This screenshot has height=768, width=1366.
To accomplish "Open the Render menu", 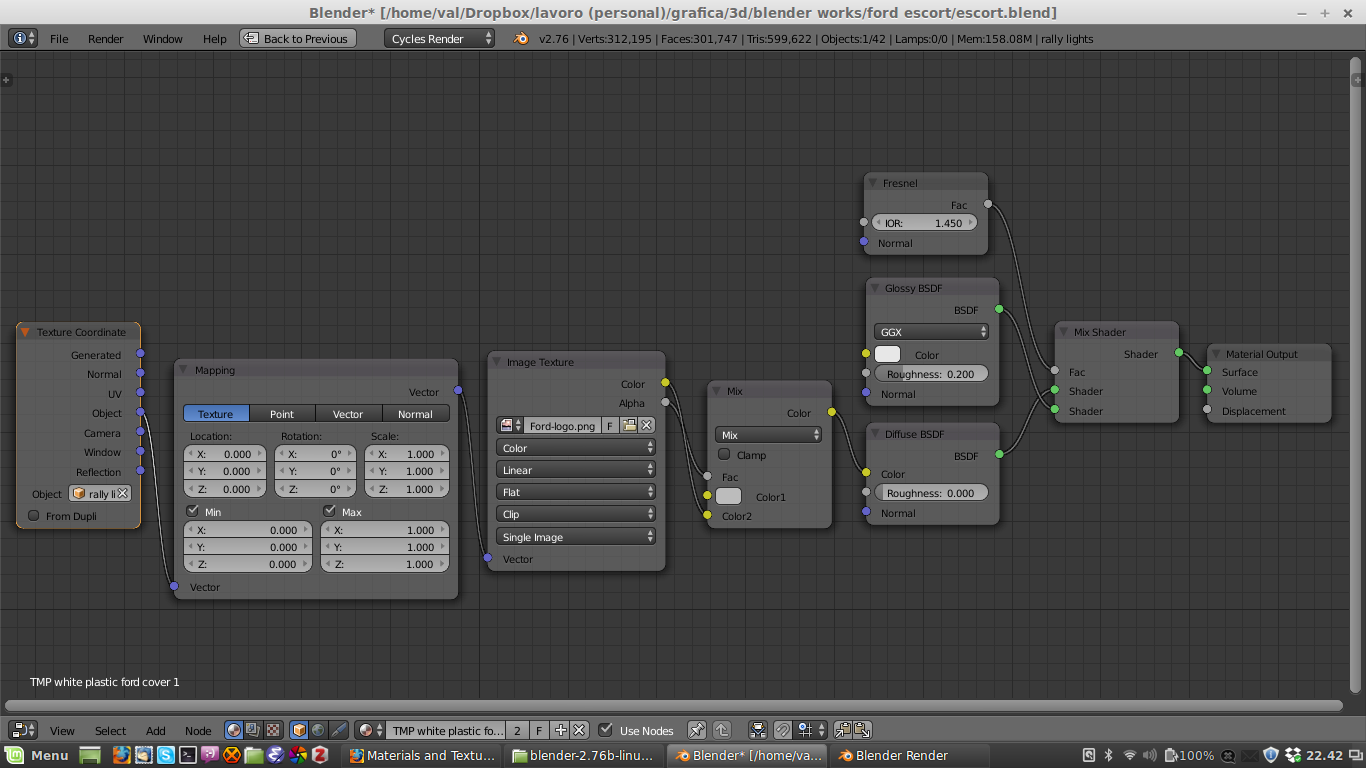I will click(106, 39).
